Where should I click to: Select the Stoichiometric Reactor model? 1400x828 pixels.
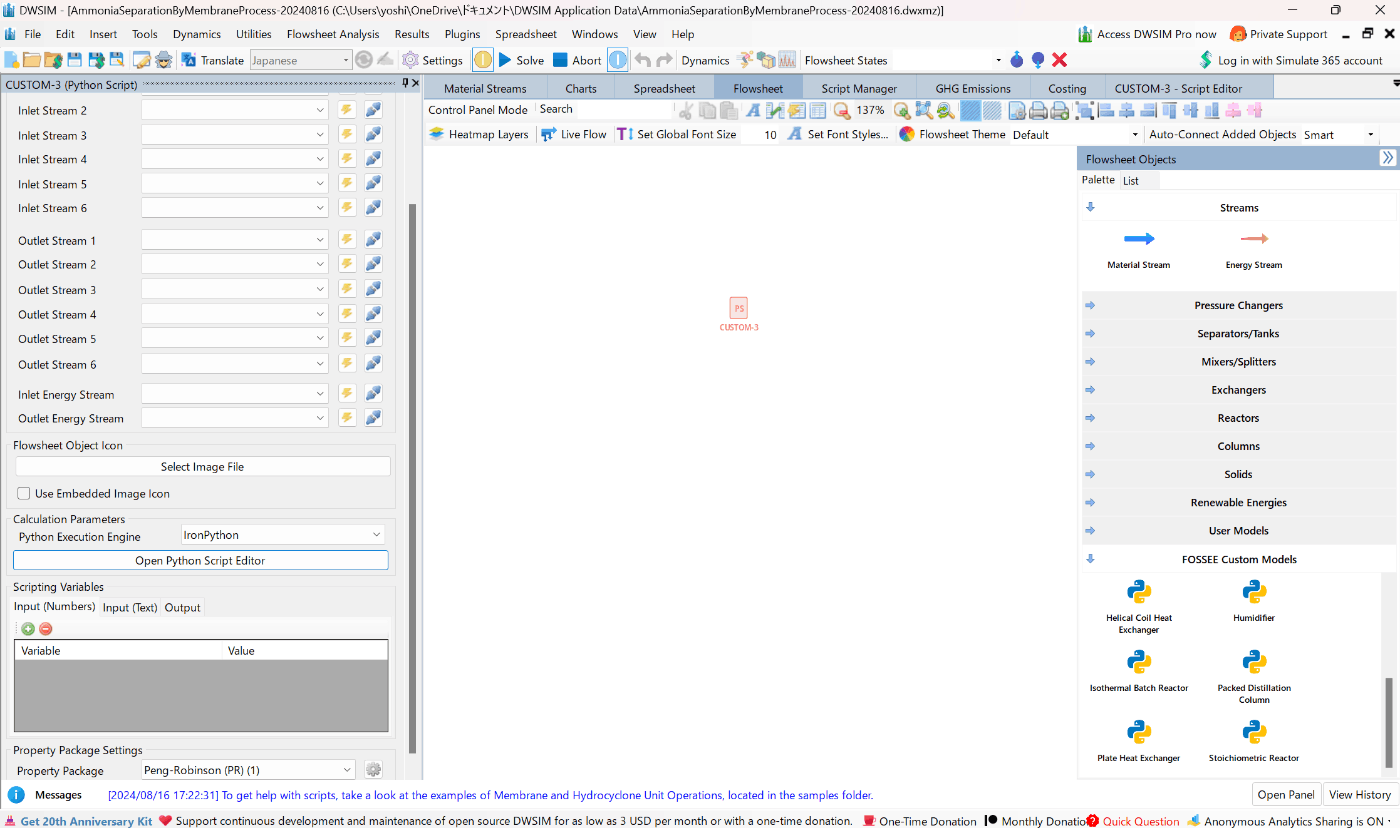1254,741
